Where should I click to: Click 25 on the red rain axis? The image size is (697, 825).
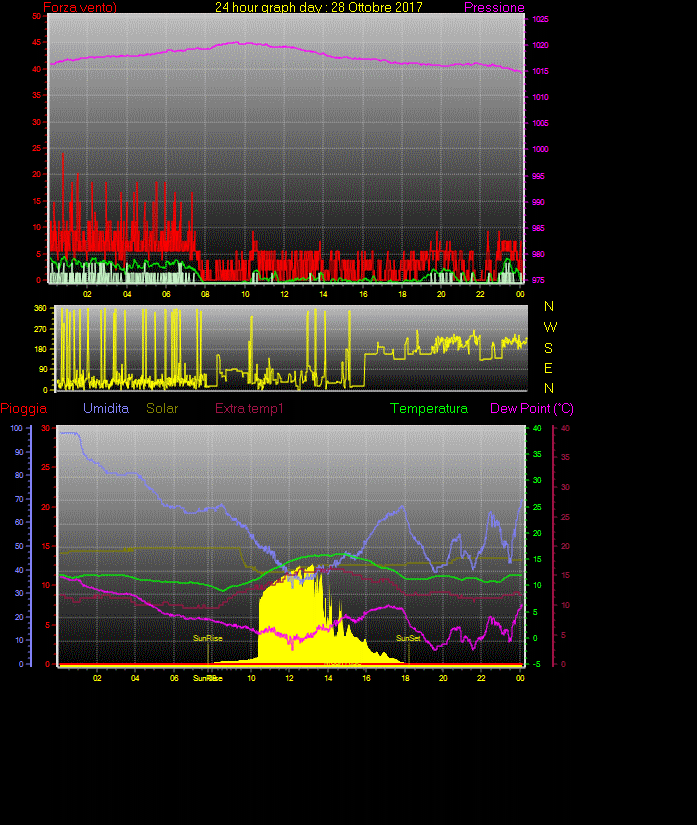click(x=46, y=467)
